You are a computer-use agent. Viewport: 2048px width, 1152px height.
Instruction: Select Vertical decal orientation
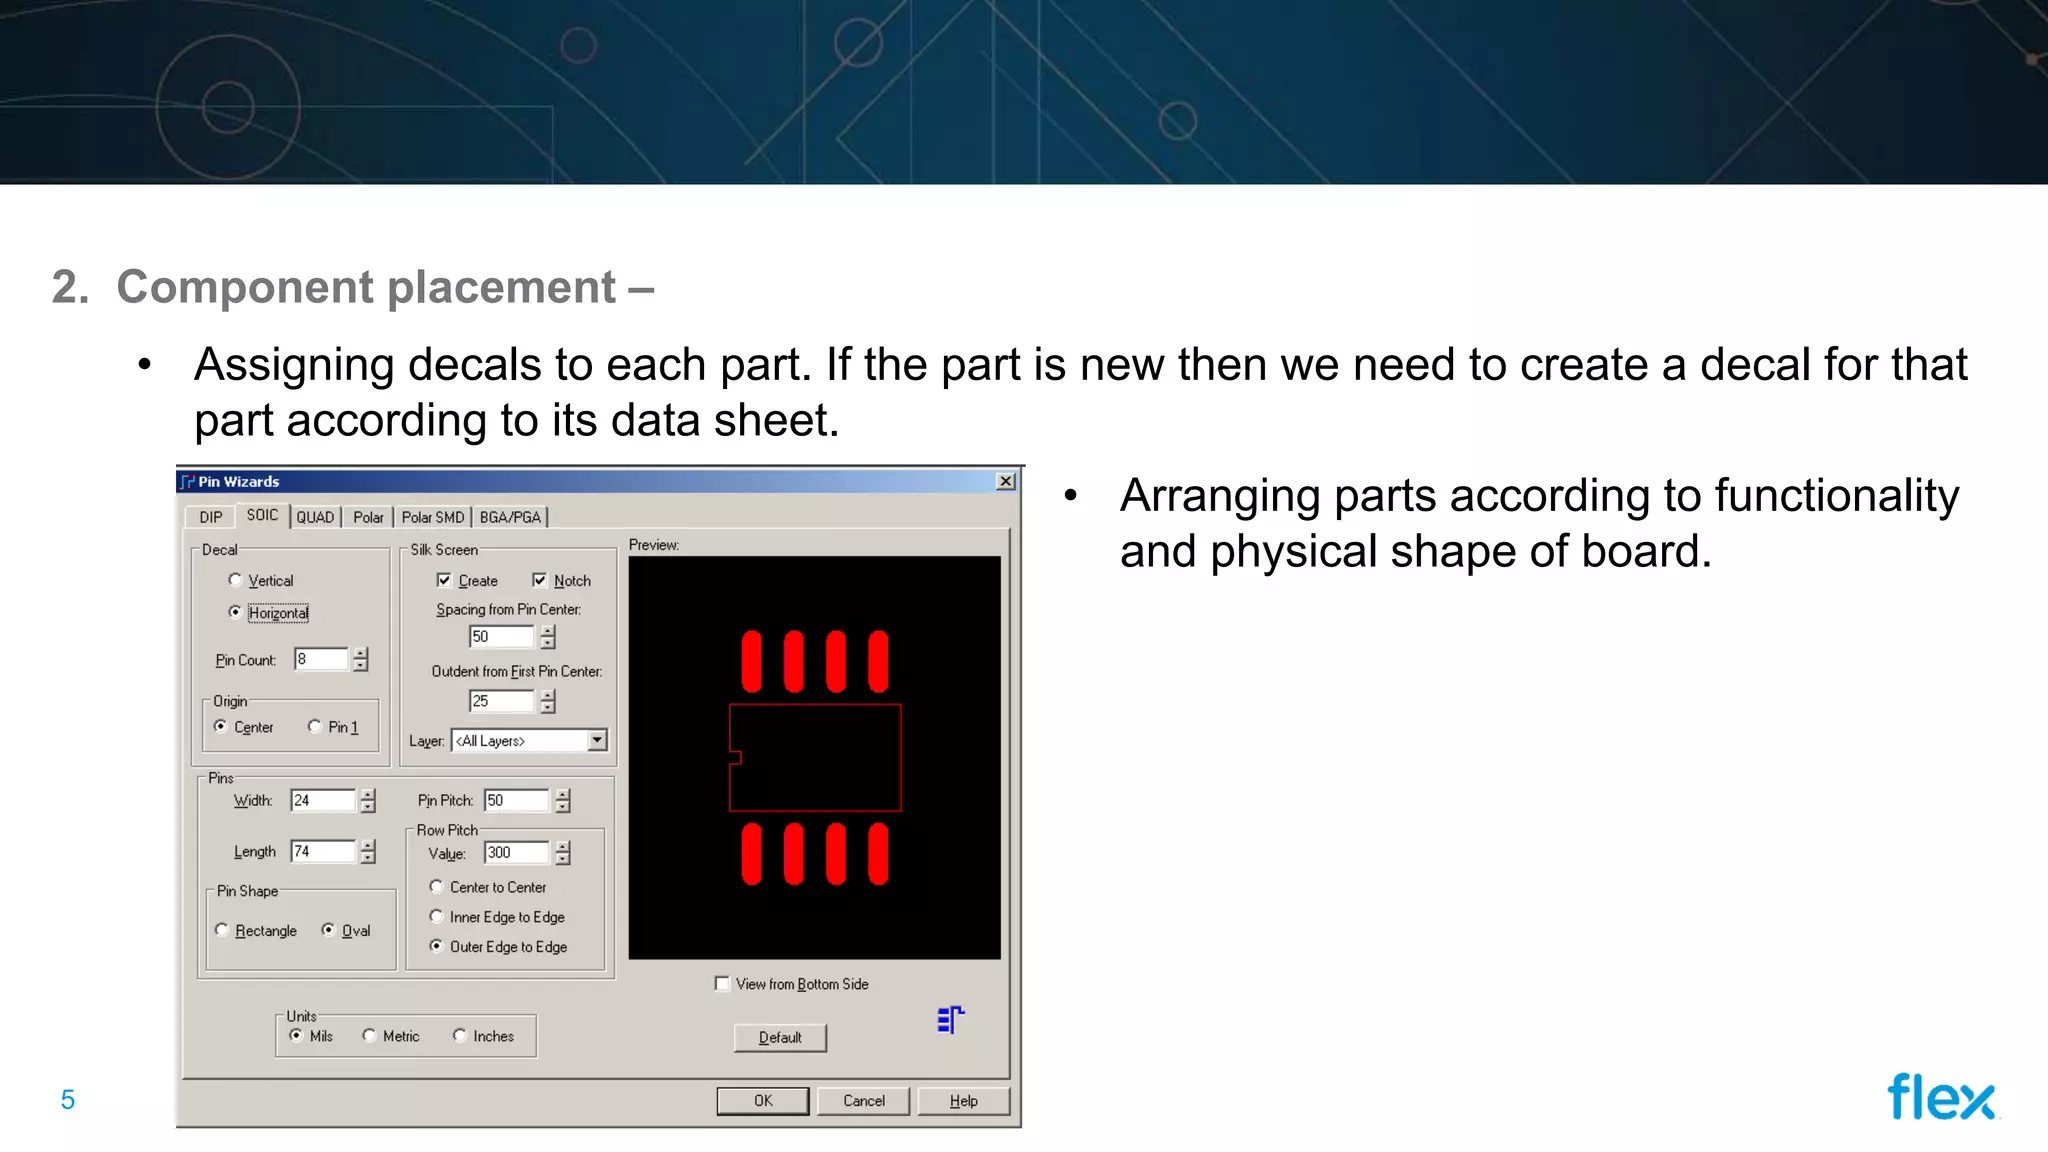point(261,580)
